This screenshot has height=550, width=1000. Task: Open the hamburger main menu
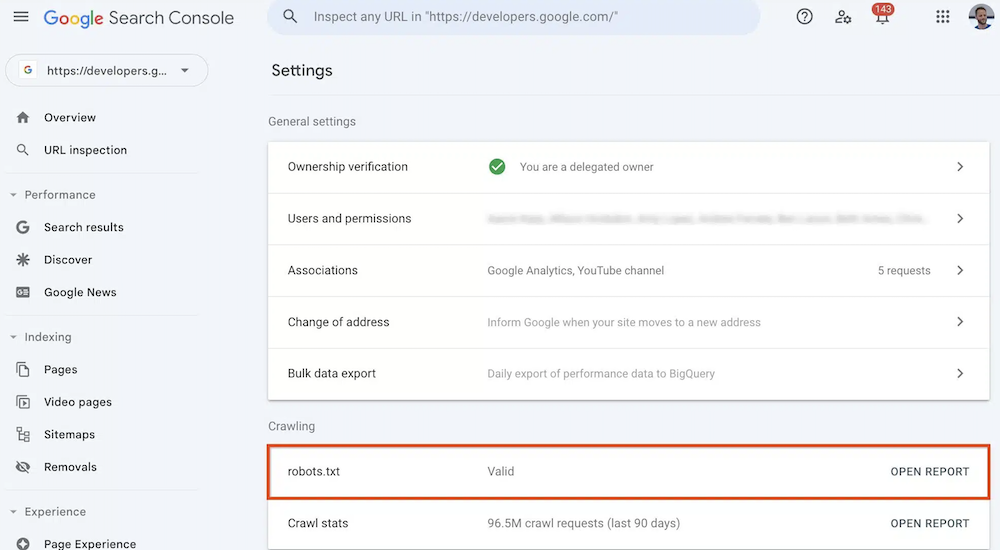coord(21,17)
